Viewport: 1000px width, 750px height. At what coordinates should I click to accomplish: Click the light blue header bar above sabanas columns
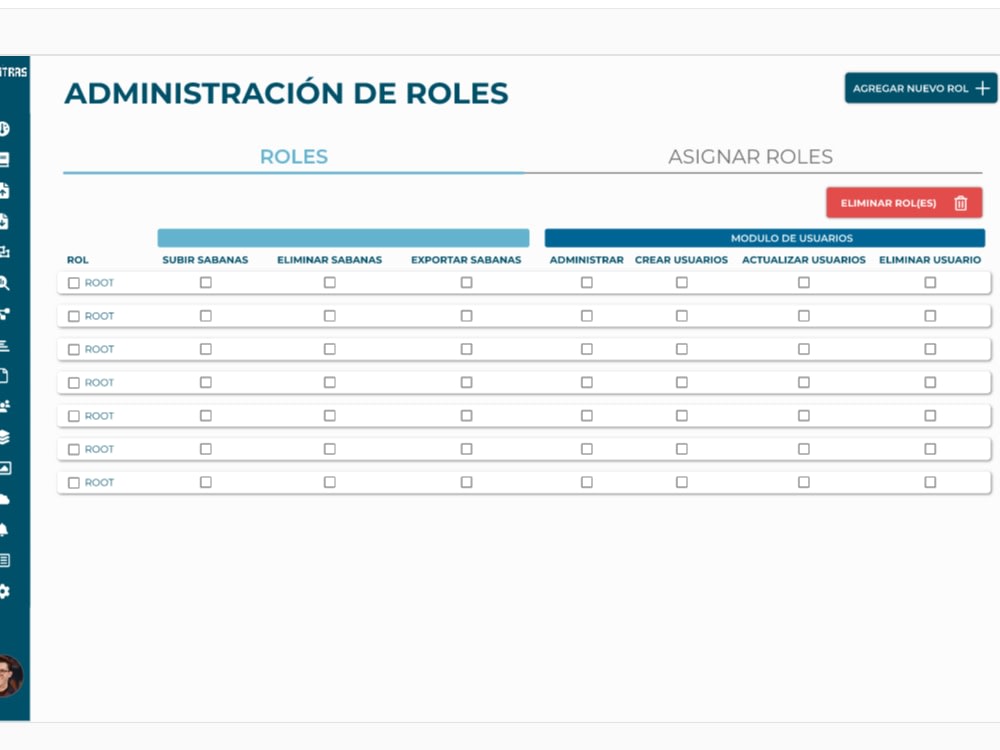(x=343, y=238)
